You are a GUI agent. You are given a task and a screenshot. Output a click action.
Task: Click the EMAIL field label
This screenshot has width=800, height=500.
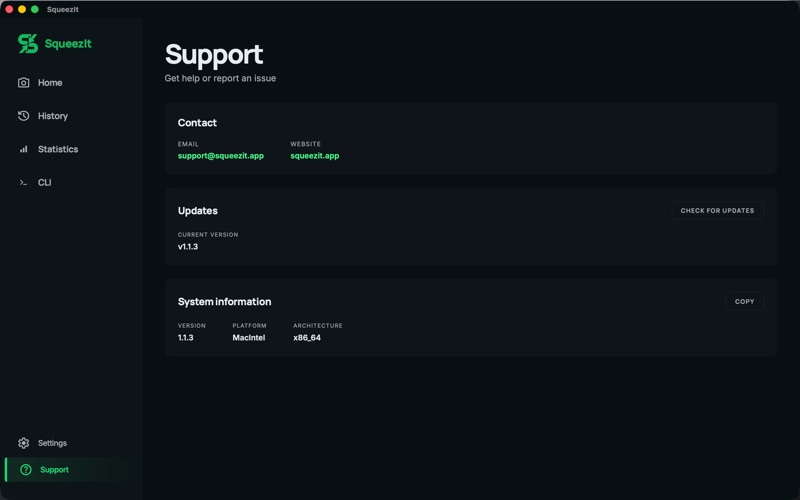[188, 144]
